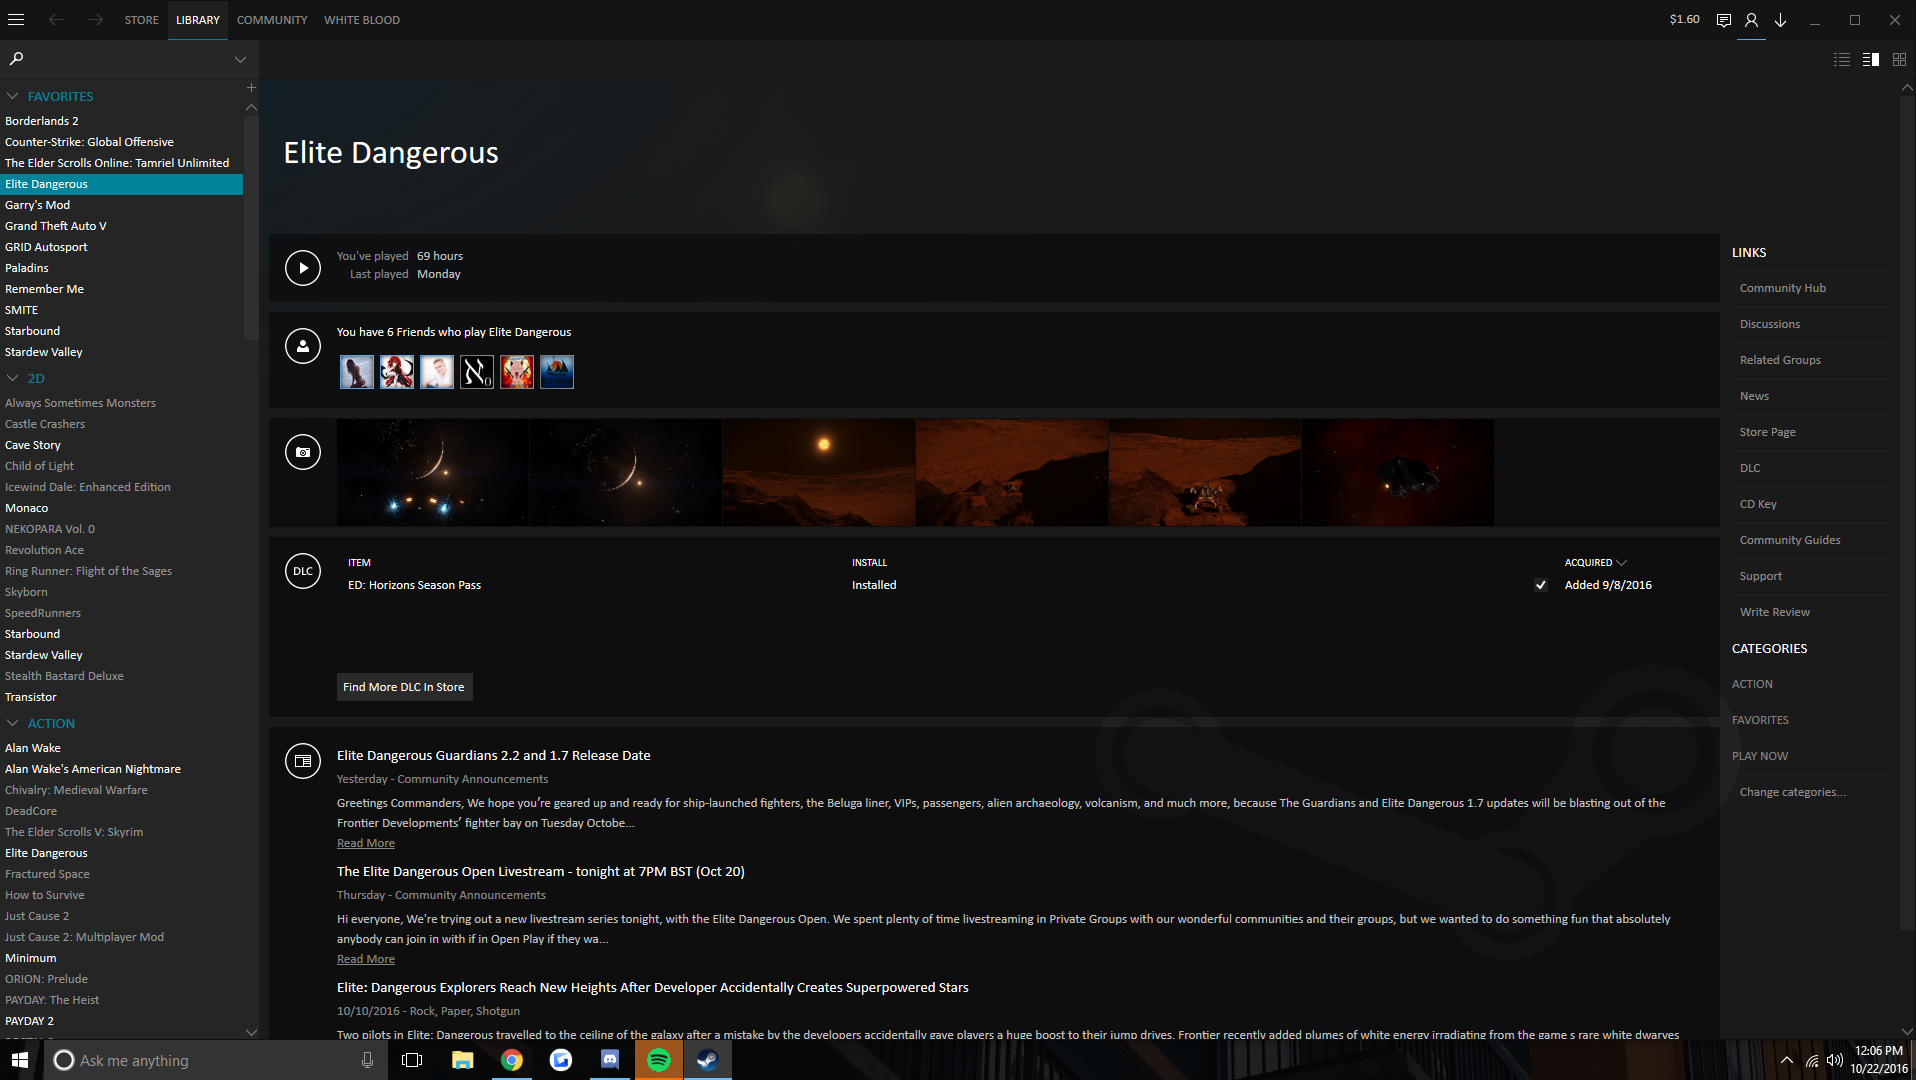The height and width of the screenshot is (1080, 1916).
Task: Sort DLC by the ACQUIRED column
Action: tap(1596, 563)
